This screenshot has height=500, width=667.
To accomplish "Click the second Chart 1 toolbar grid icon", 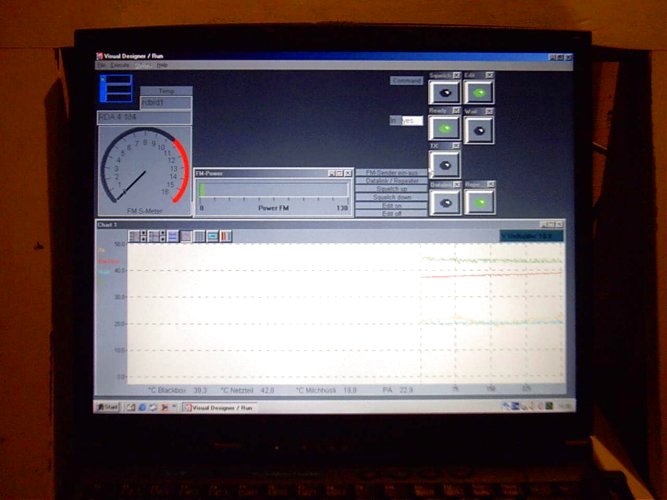I will tap(154, 236).
